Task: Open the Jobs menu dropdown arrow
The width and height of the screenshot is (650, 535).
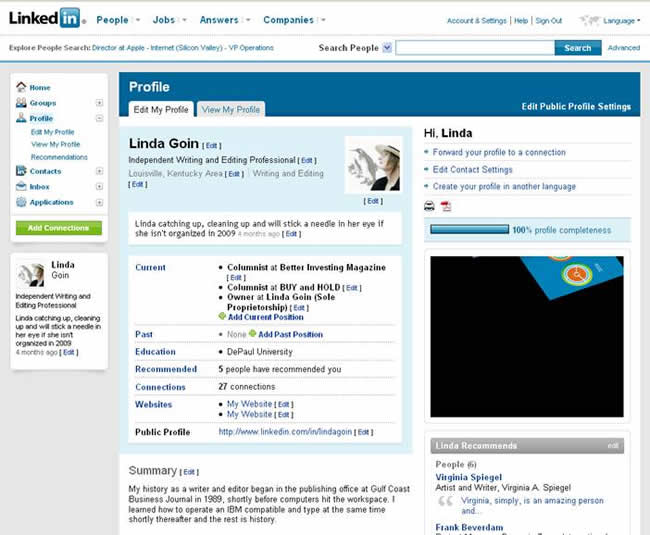Action: (x=184, y=20)
